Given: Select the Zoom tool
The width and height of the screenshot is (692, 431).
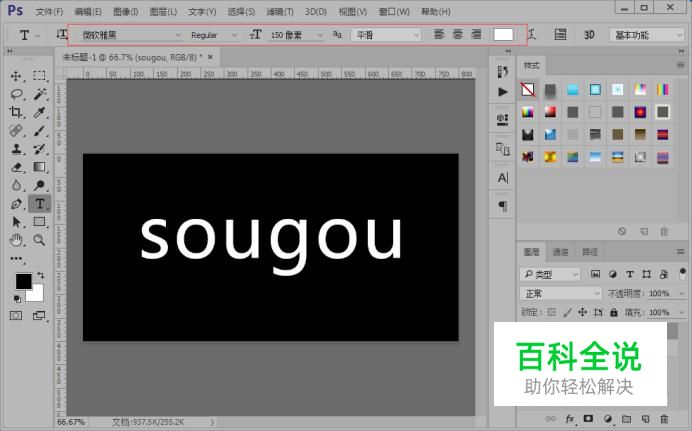Looking at the screenshot, I should (x=39, y=240).
